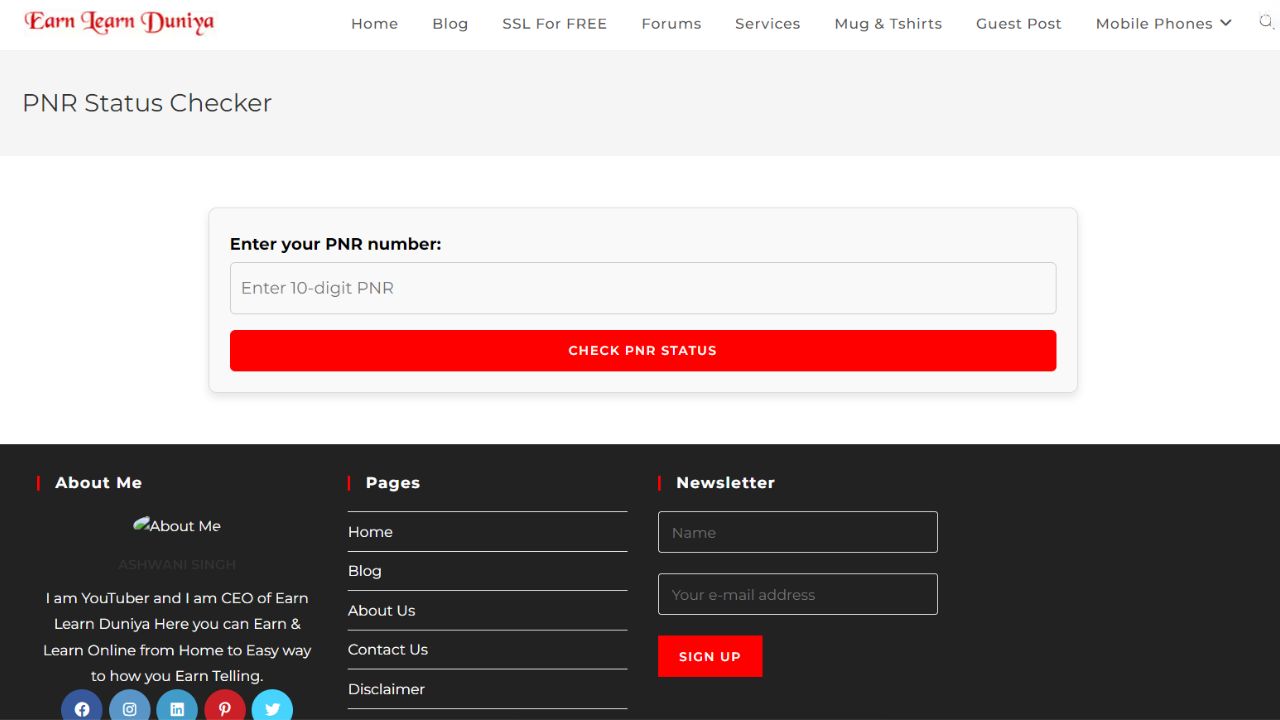Open the Home link in footer Pages
Screen dimensions: 1280x720
(x=370, y=532)
